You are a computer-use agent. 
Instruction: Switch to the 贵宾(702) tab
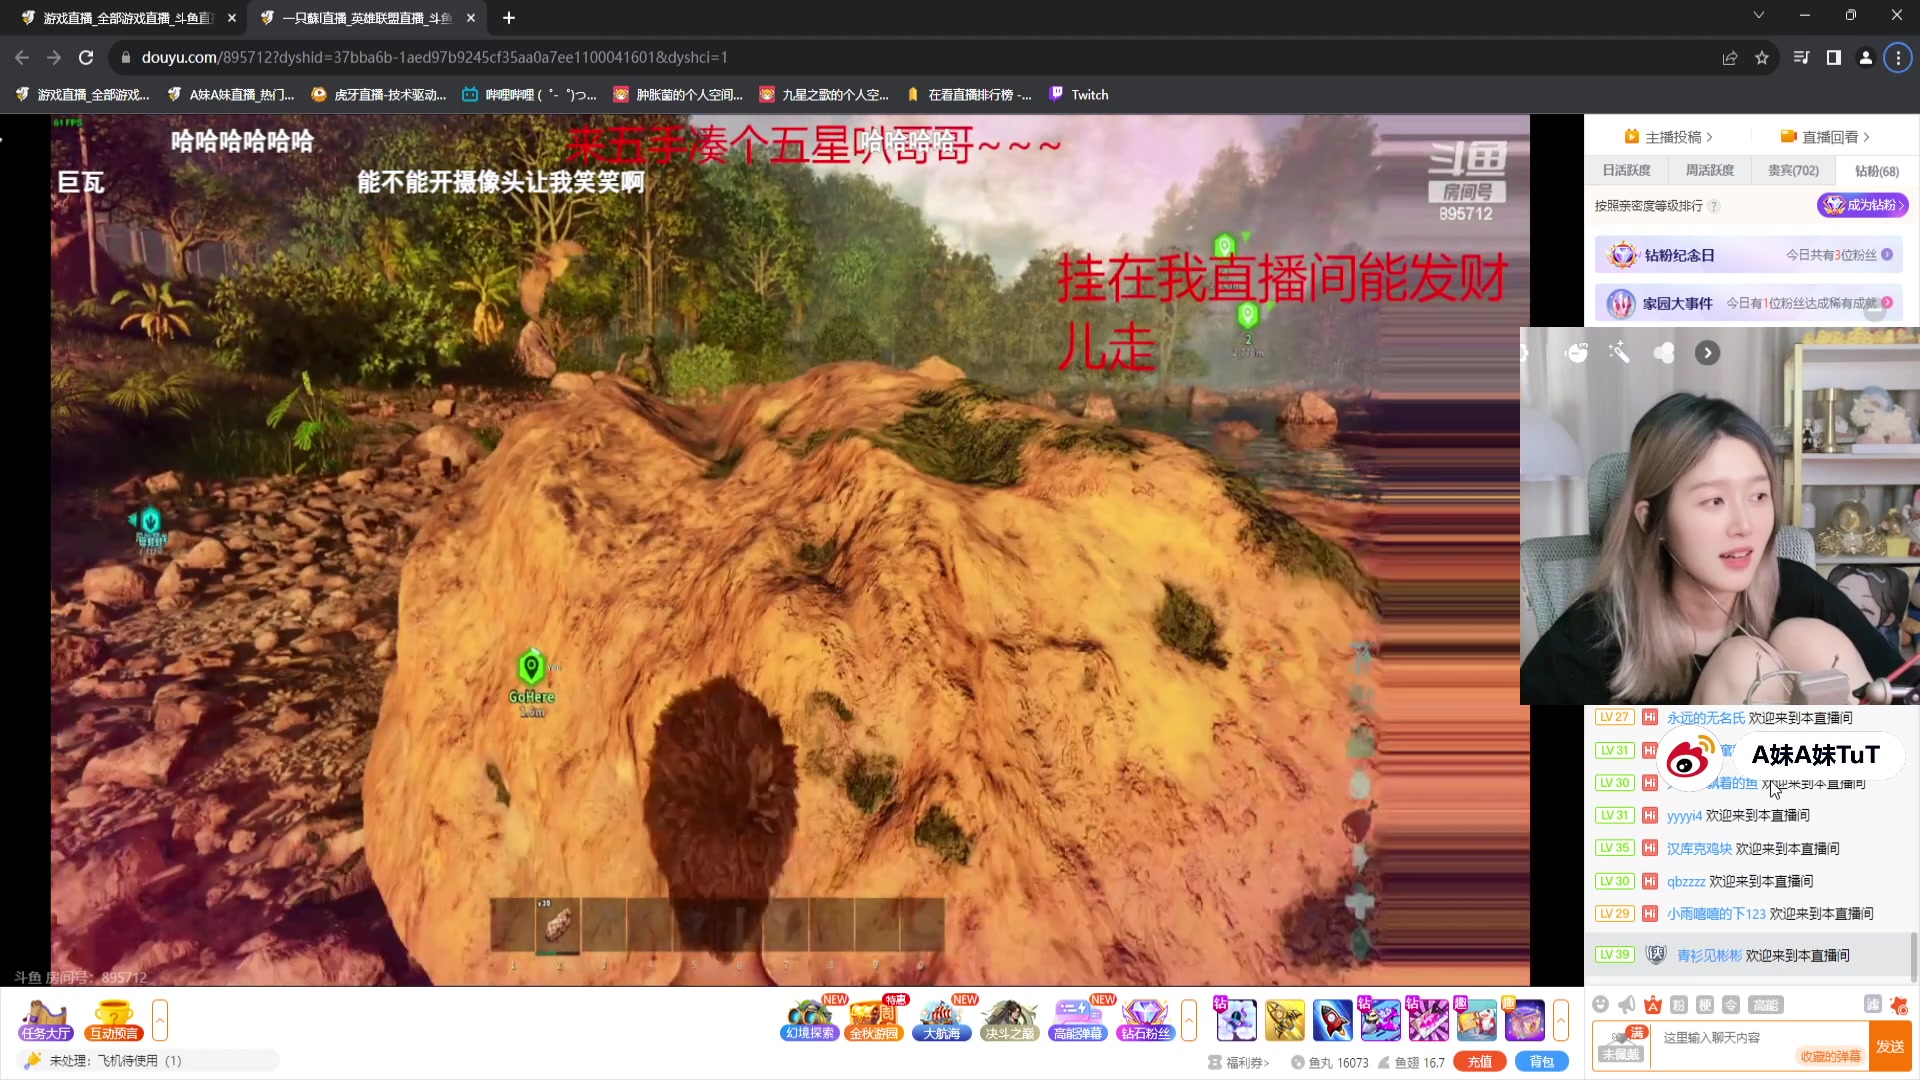[1793, 170]
